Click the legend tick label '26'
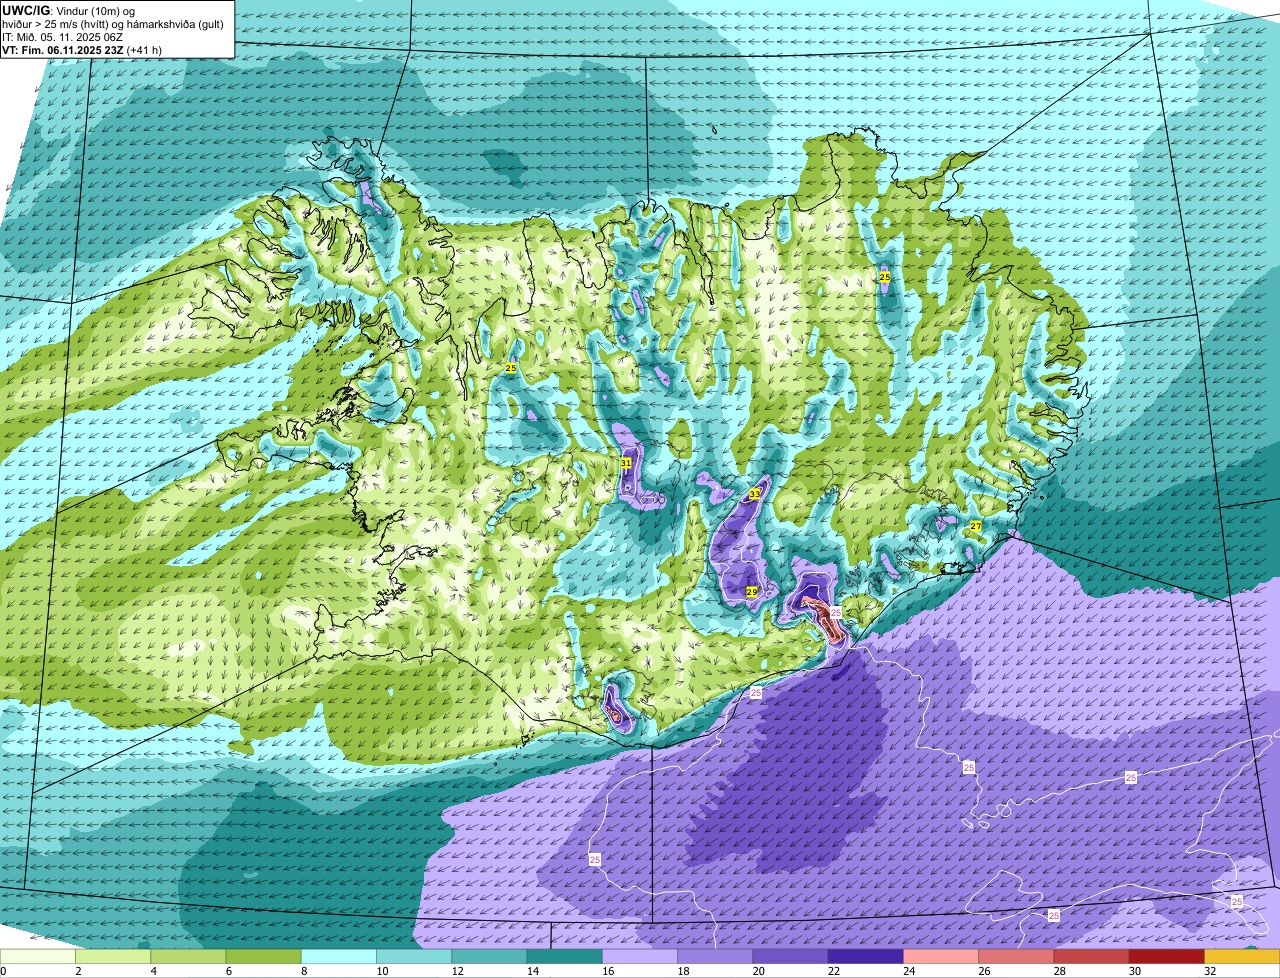This screenshot has width=1280, height=978. click(984, 971)
